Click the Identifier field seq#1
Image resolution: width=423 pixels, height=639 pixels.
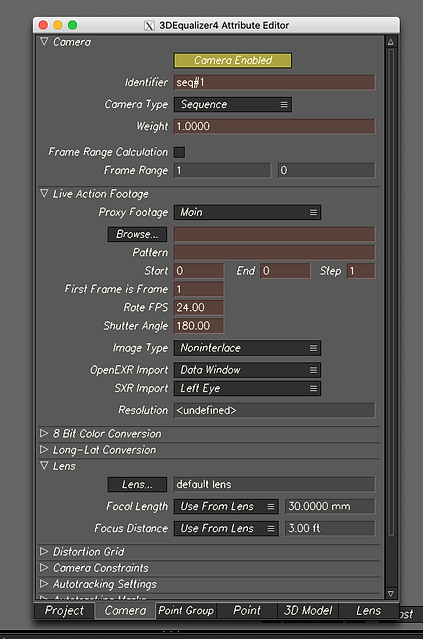(274, 82)
